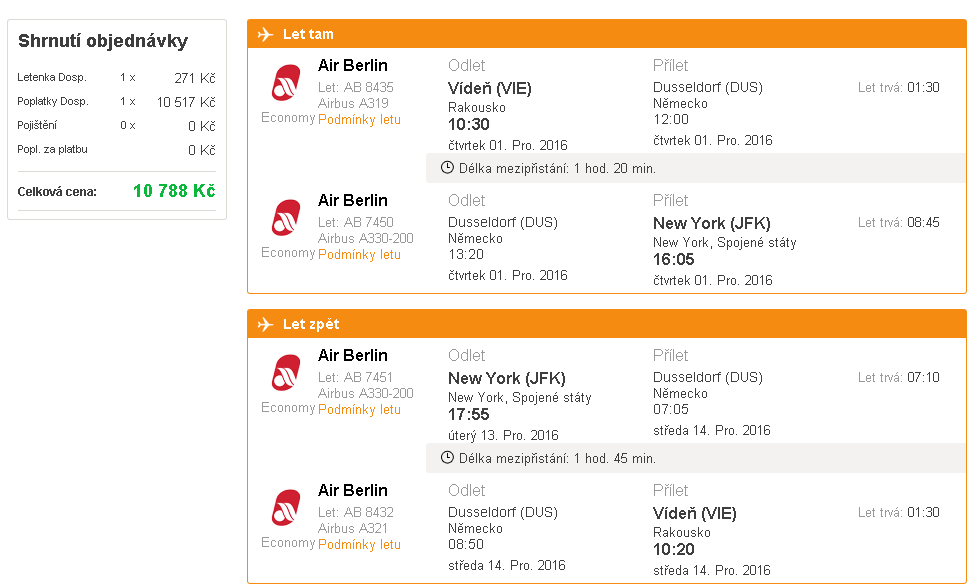Click the clock icon by 1 hod. 45 min. layover
Screen dimensions: 975x588
click(447, 458)
